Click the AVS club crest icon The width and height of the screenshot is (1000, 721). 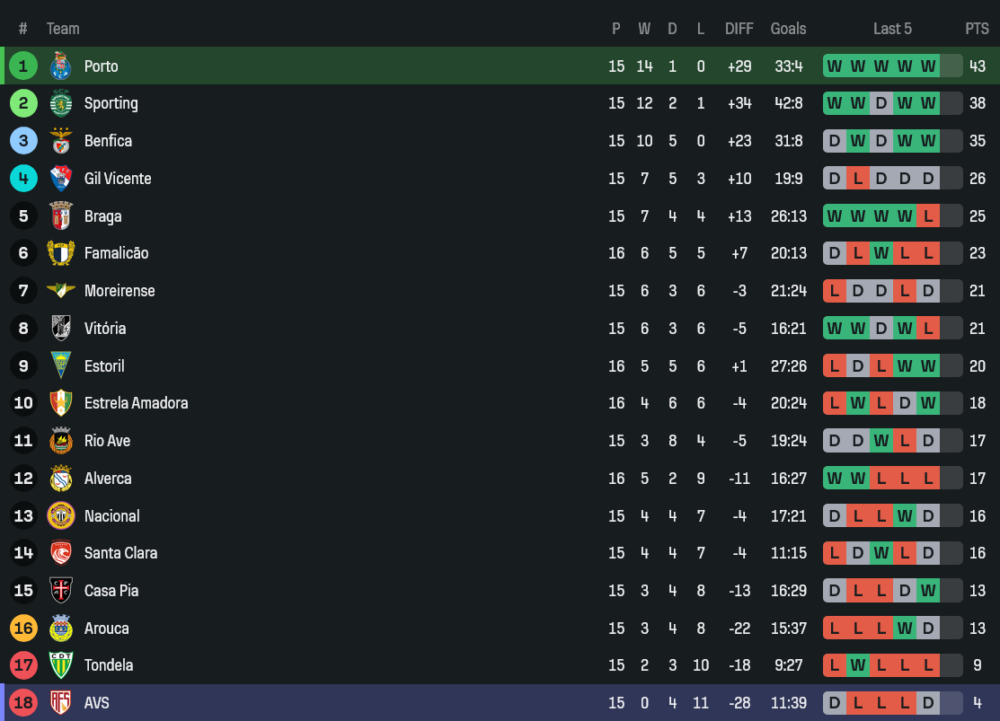pos(61,703)
